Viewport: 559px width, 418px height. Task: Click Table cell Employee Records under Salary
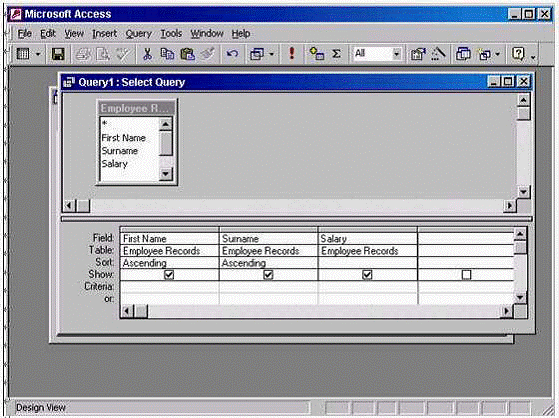368,251
